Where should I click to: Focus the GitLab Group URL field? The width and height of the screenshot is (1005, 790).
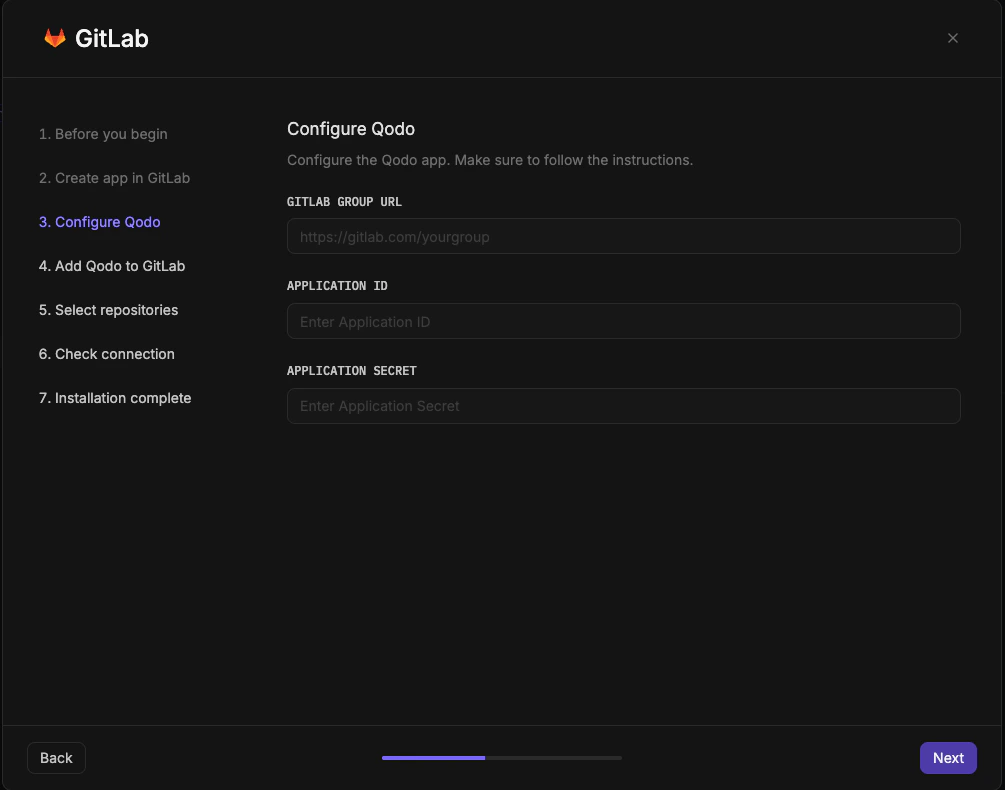point(624,236)
